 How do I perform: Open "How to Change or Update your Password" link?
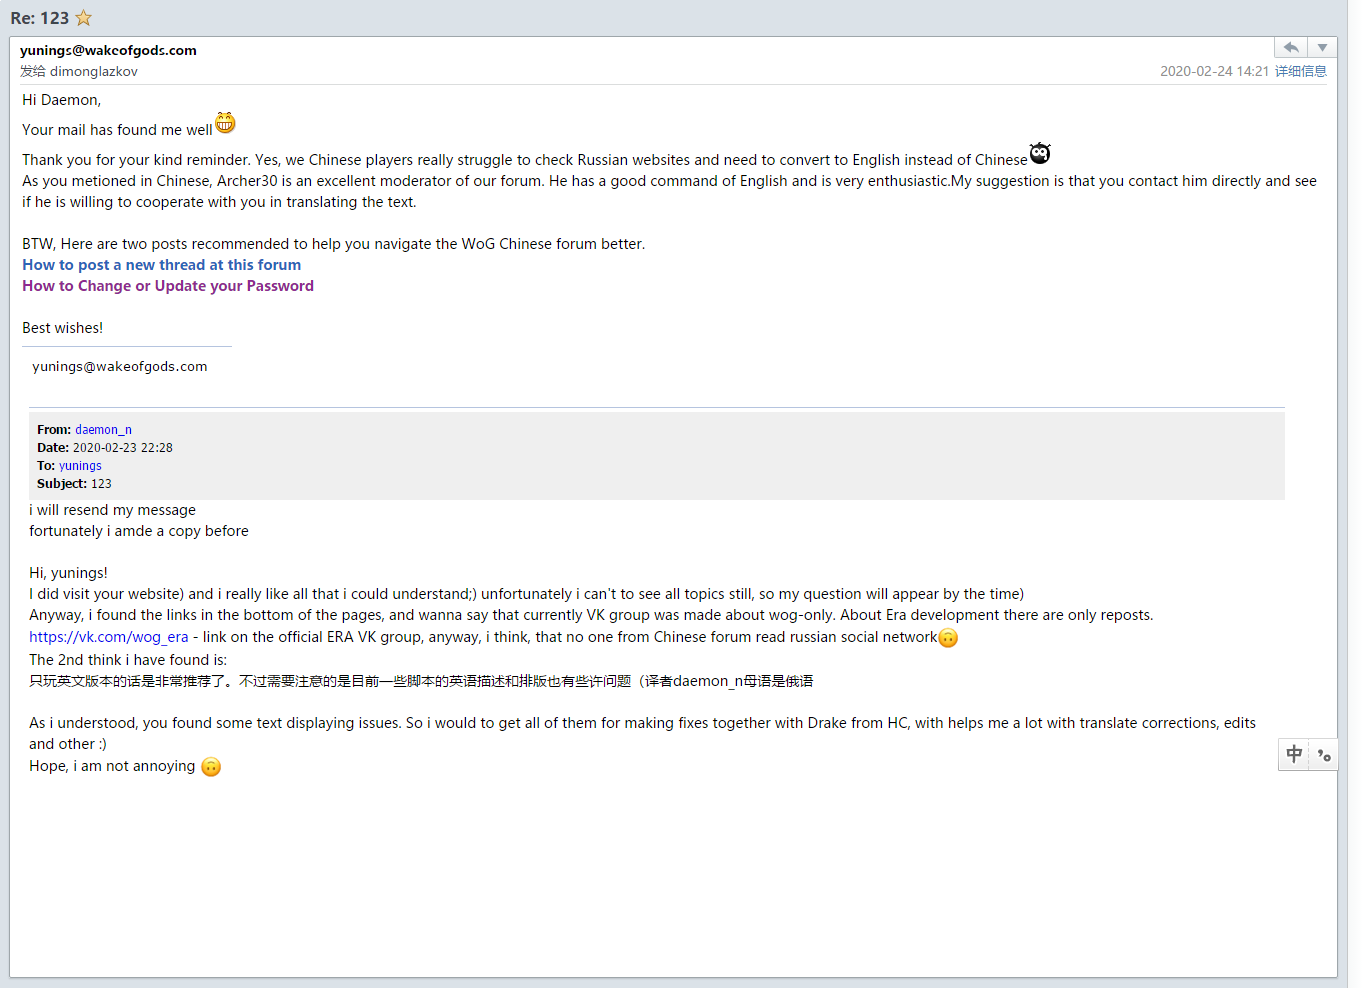tap(168, 286)
